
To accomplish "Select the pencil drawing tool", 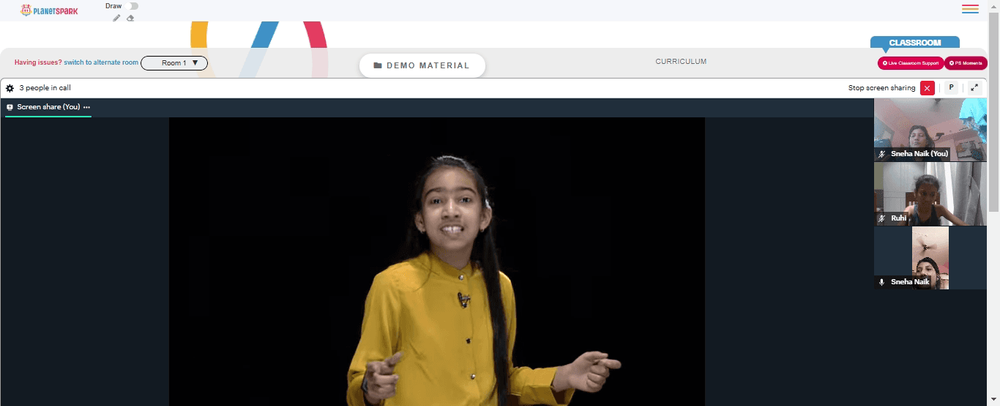I will click(x=116, y=18).
